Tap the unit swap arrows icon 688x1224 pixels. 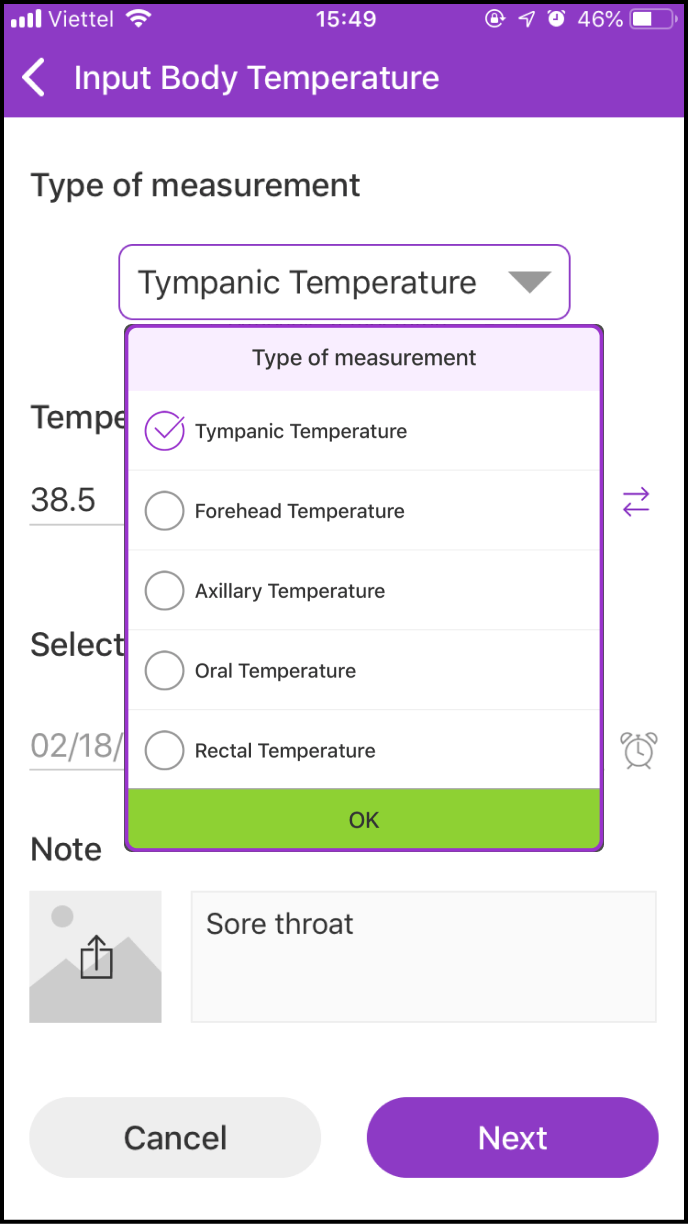click(636, 501)
